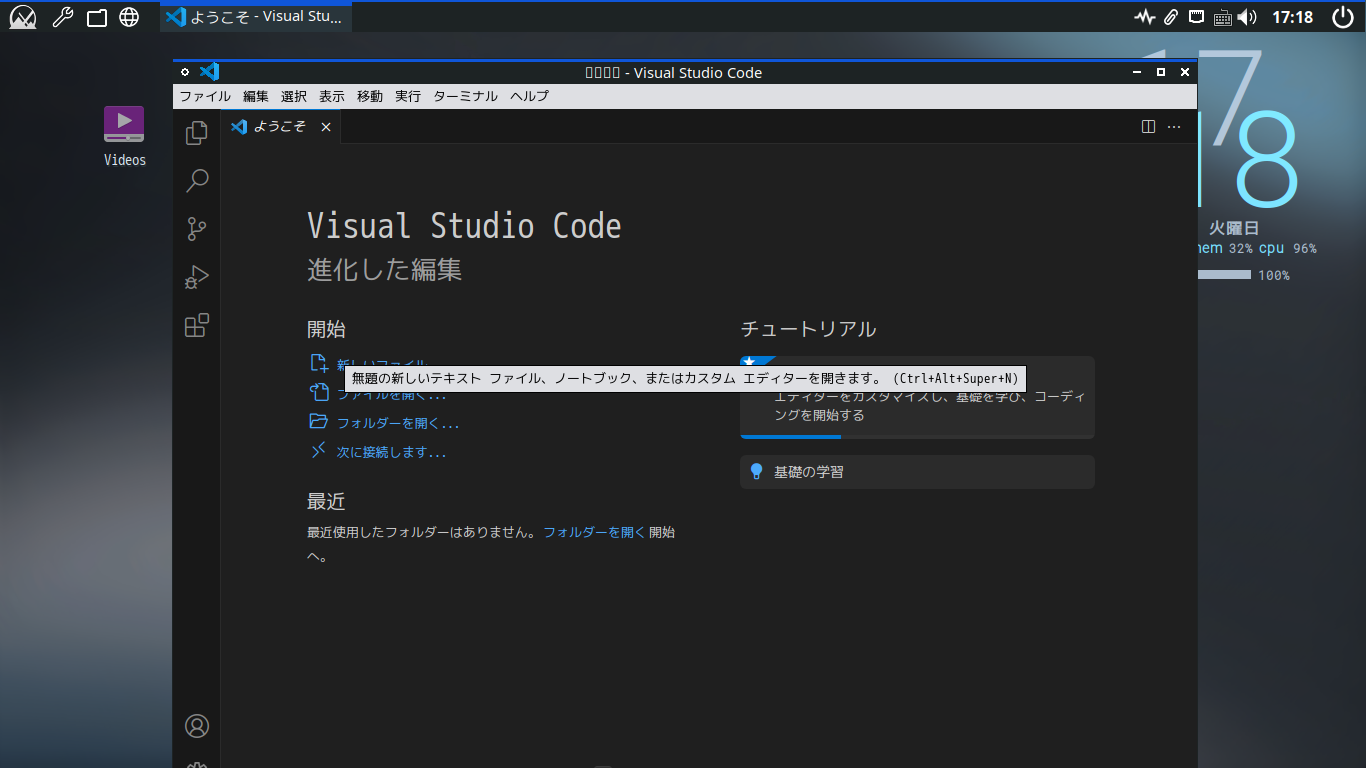Click 次に接続します... link
The image size is (1366, 768).
(x=392, y=452)
